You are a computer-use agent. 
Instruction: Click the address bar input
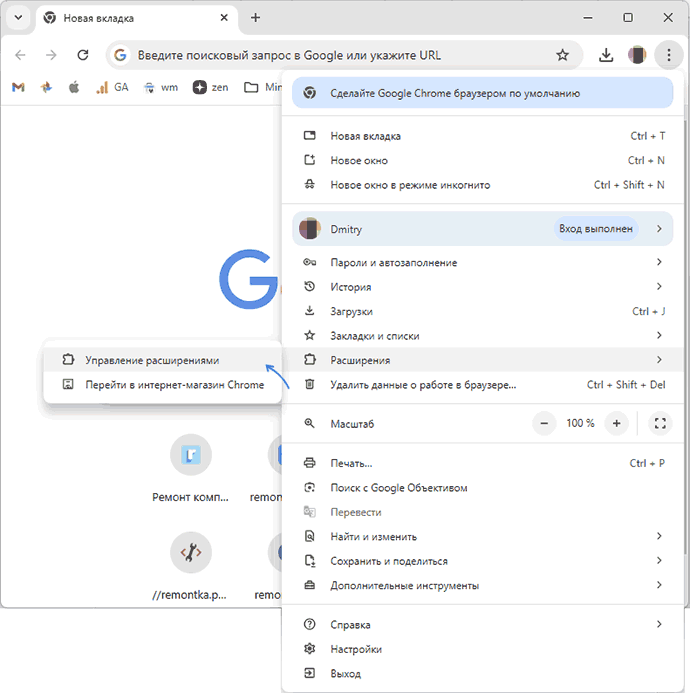[x=343, y=55]
